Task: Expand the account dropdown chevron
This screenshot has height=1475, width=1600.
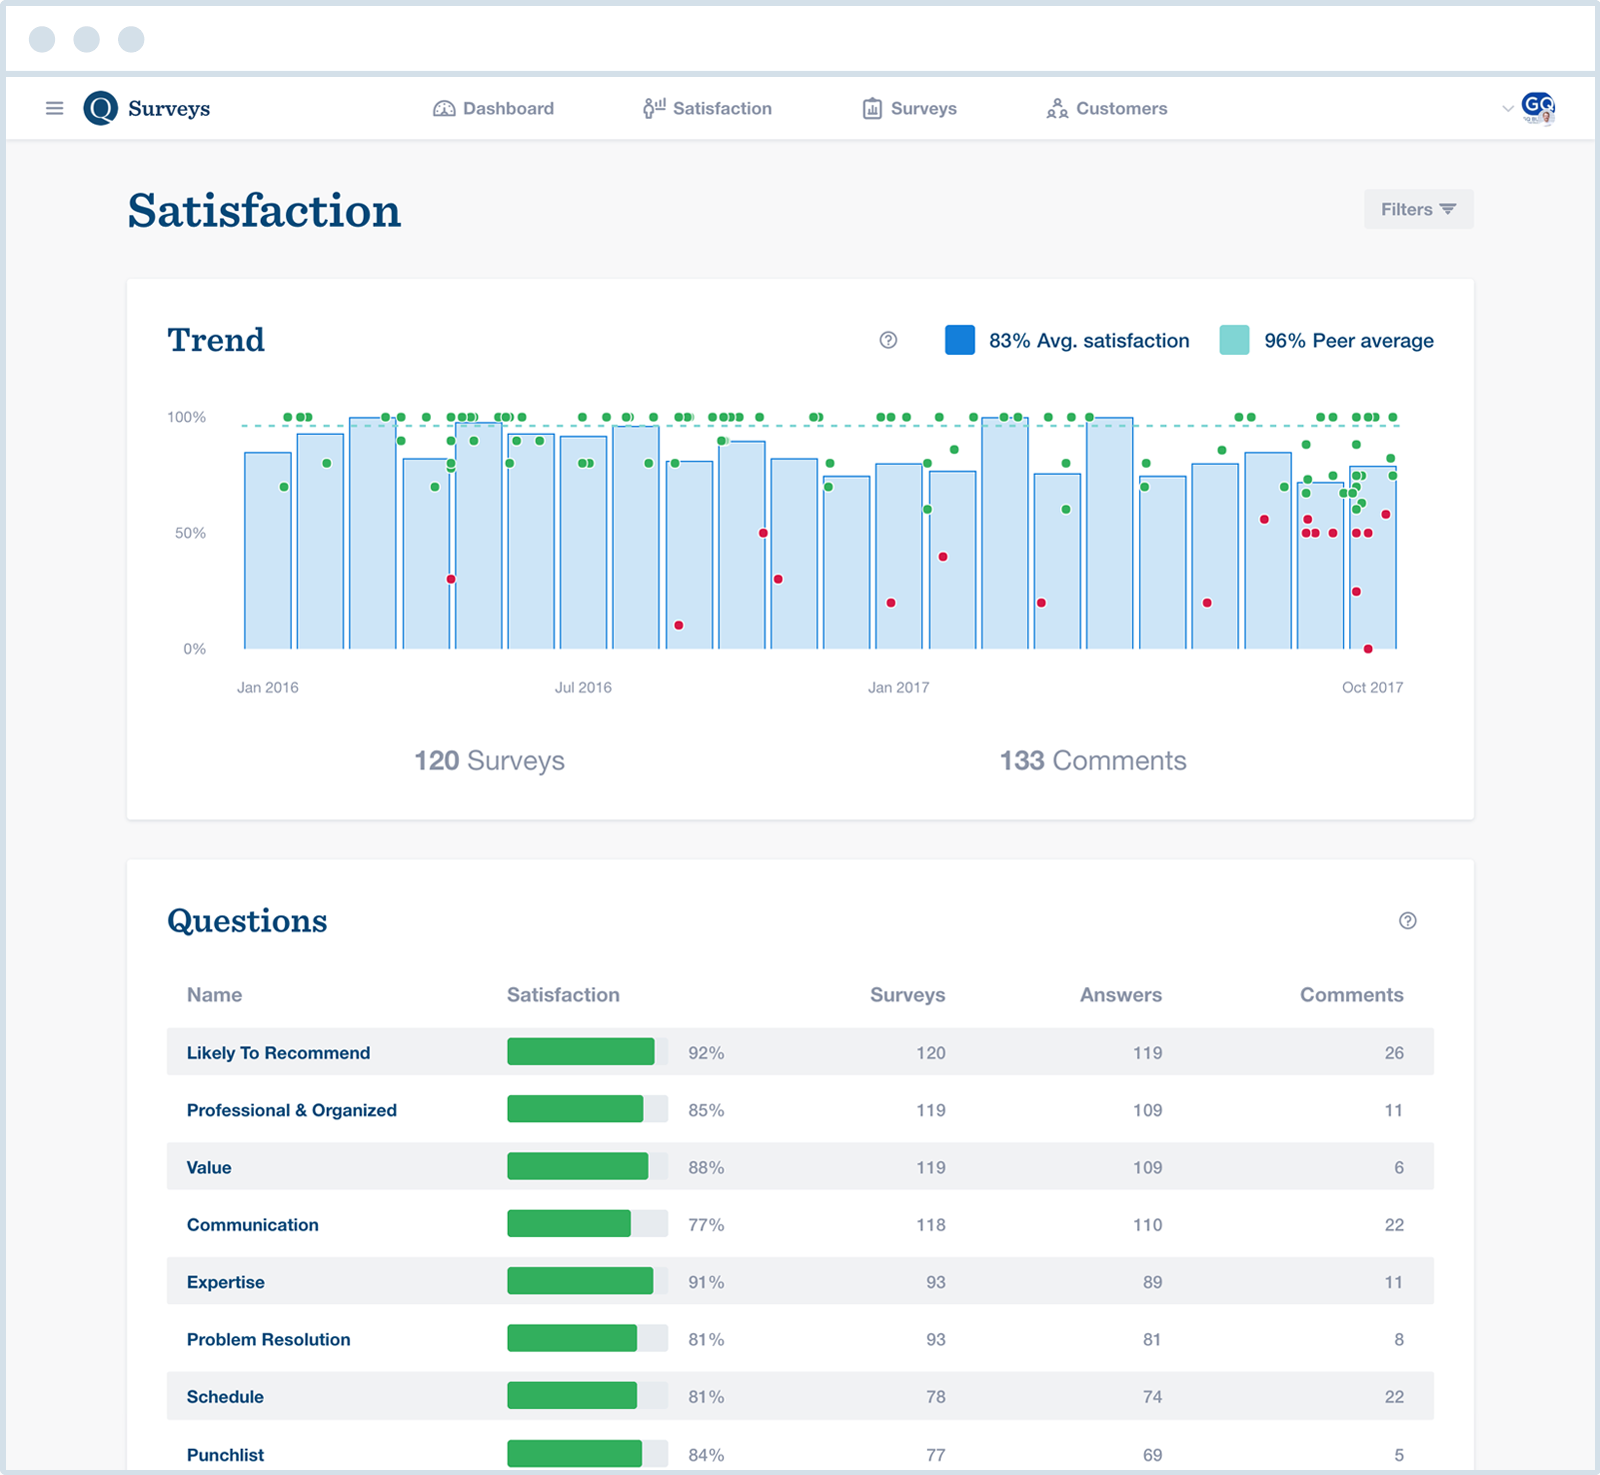Action: pyautogui.click(x=1508, y=108)
